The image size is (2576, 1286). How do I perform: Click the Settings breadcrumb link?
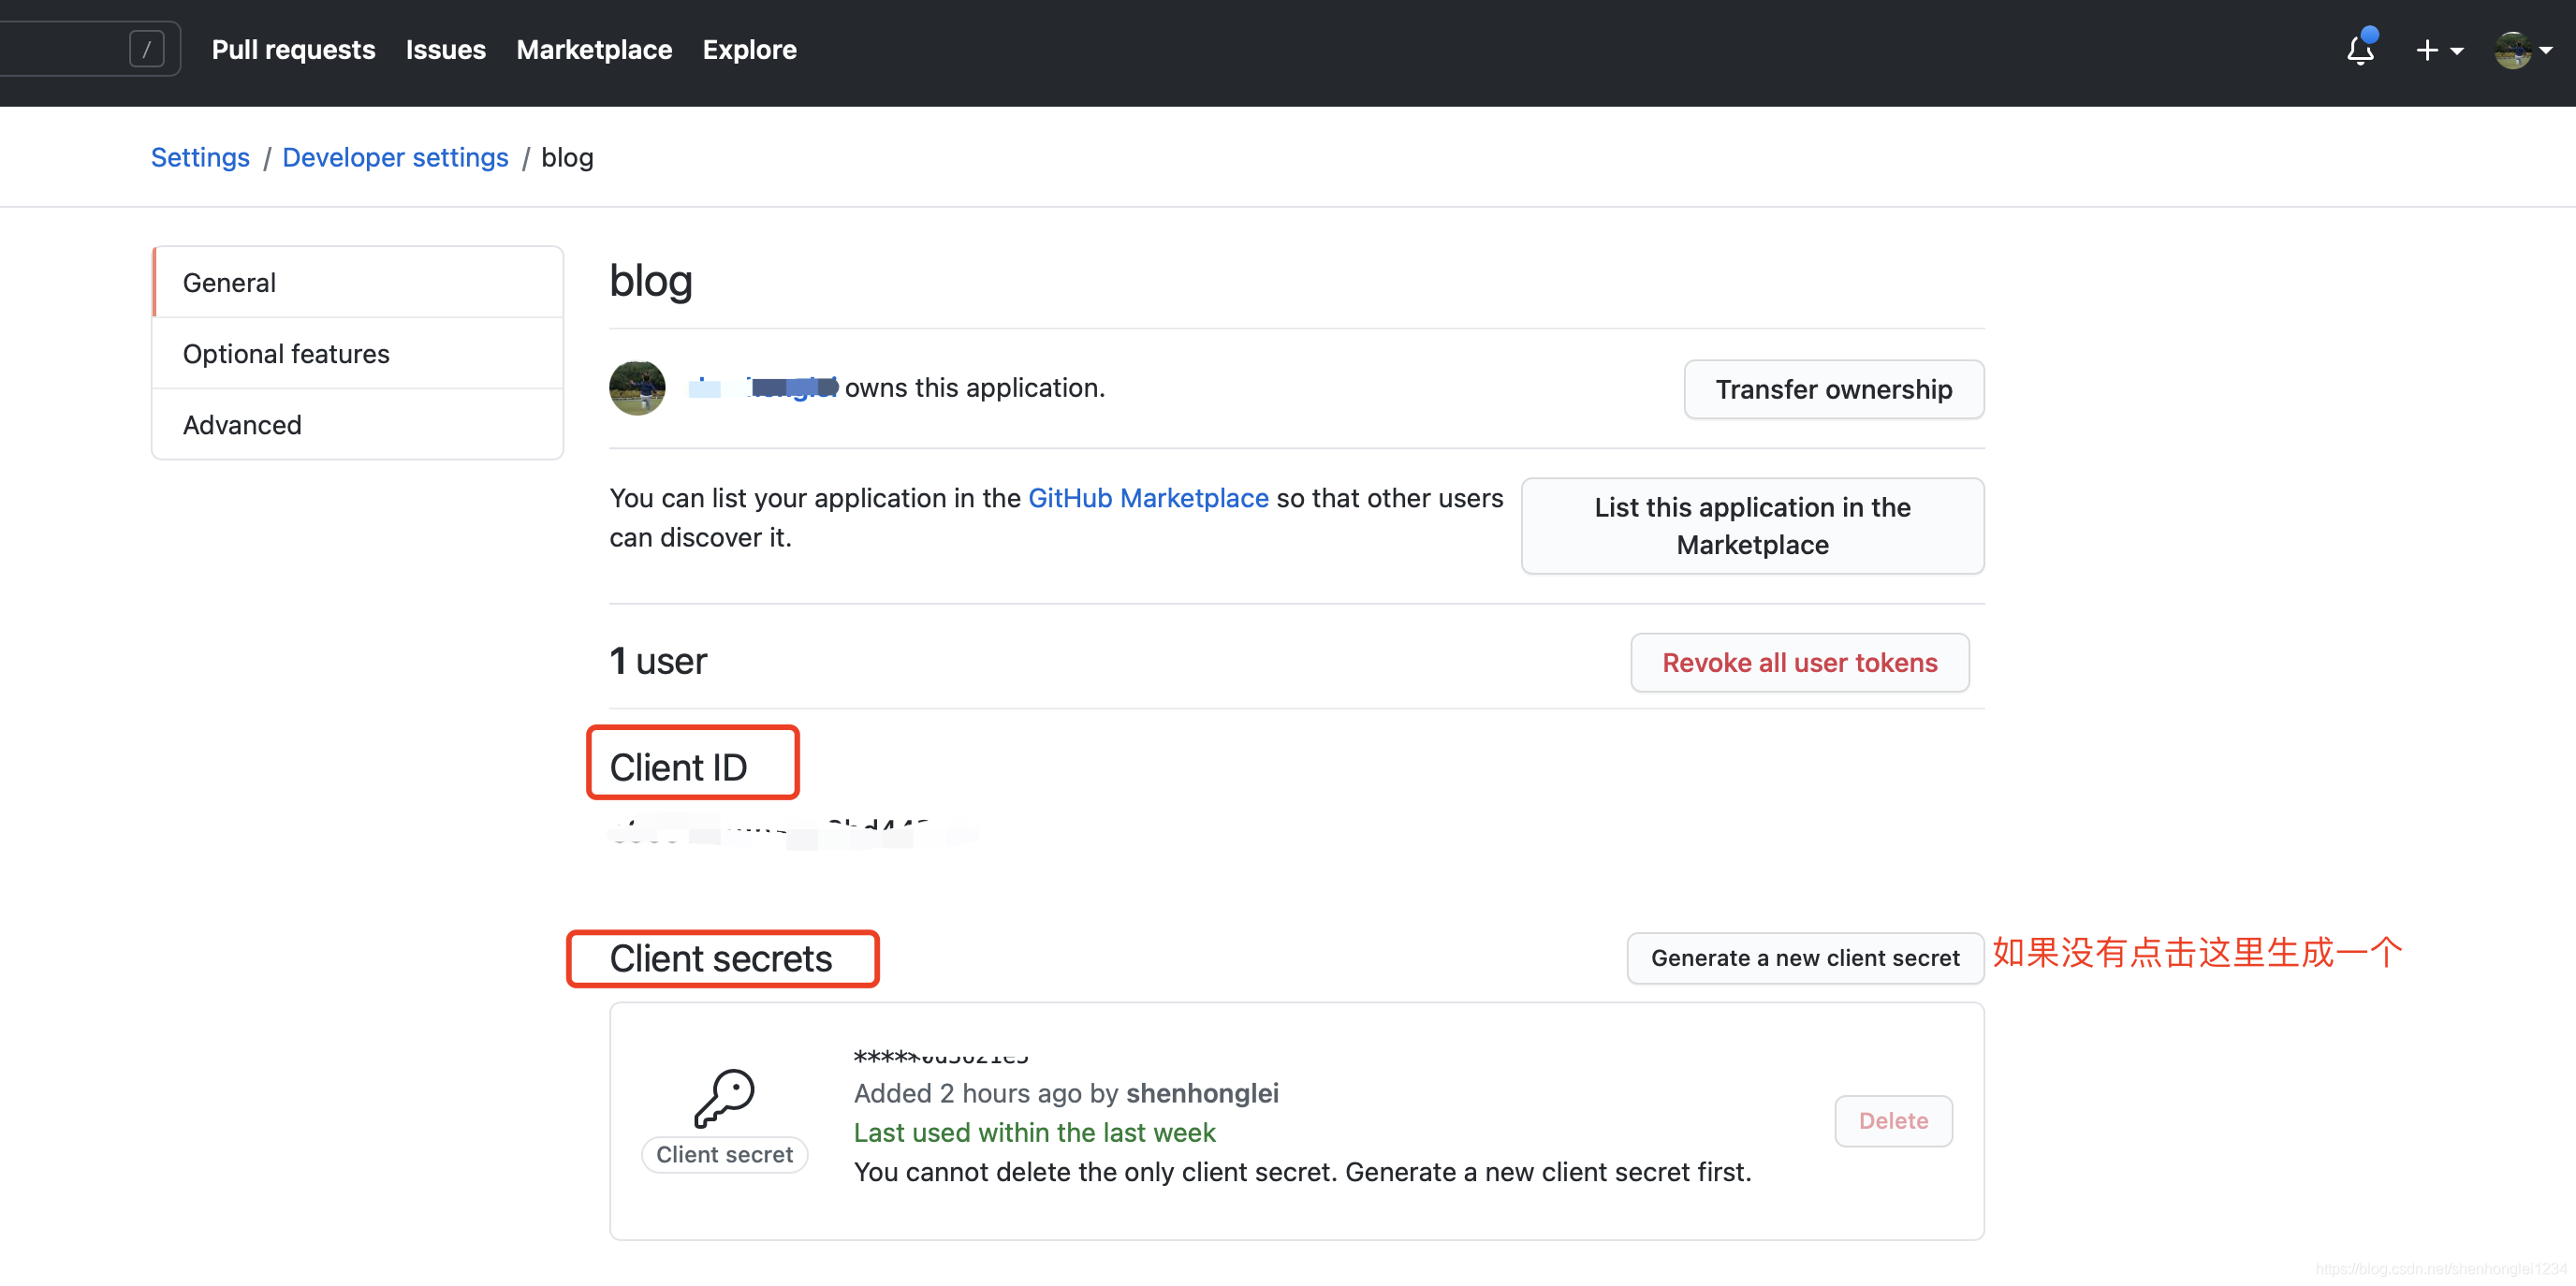[200, 158]
